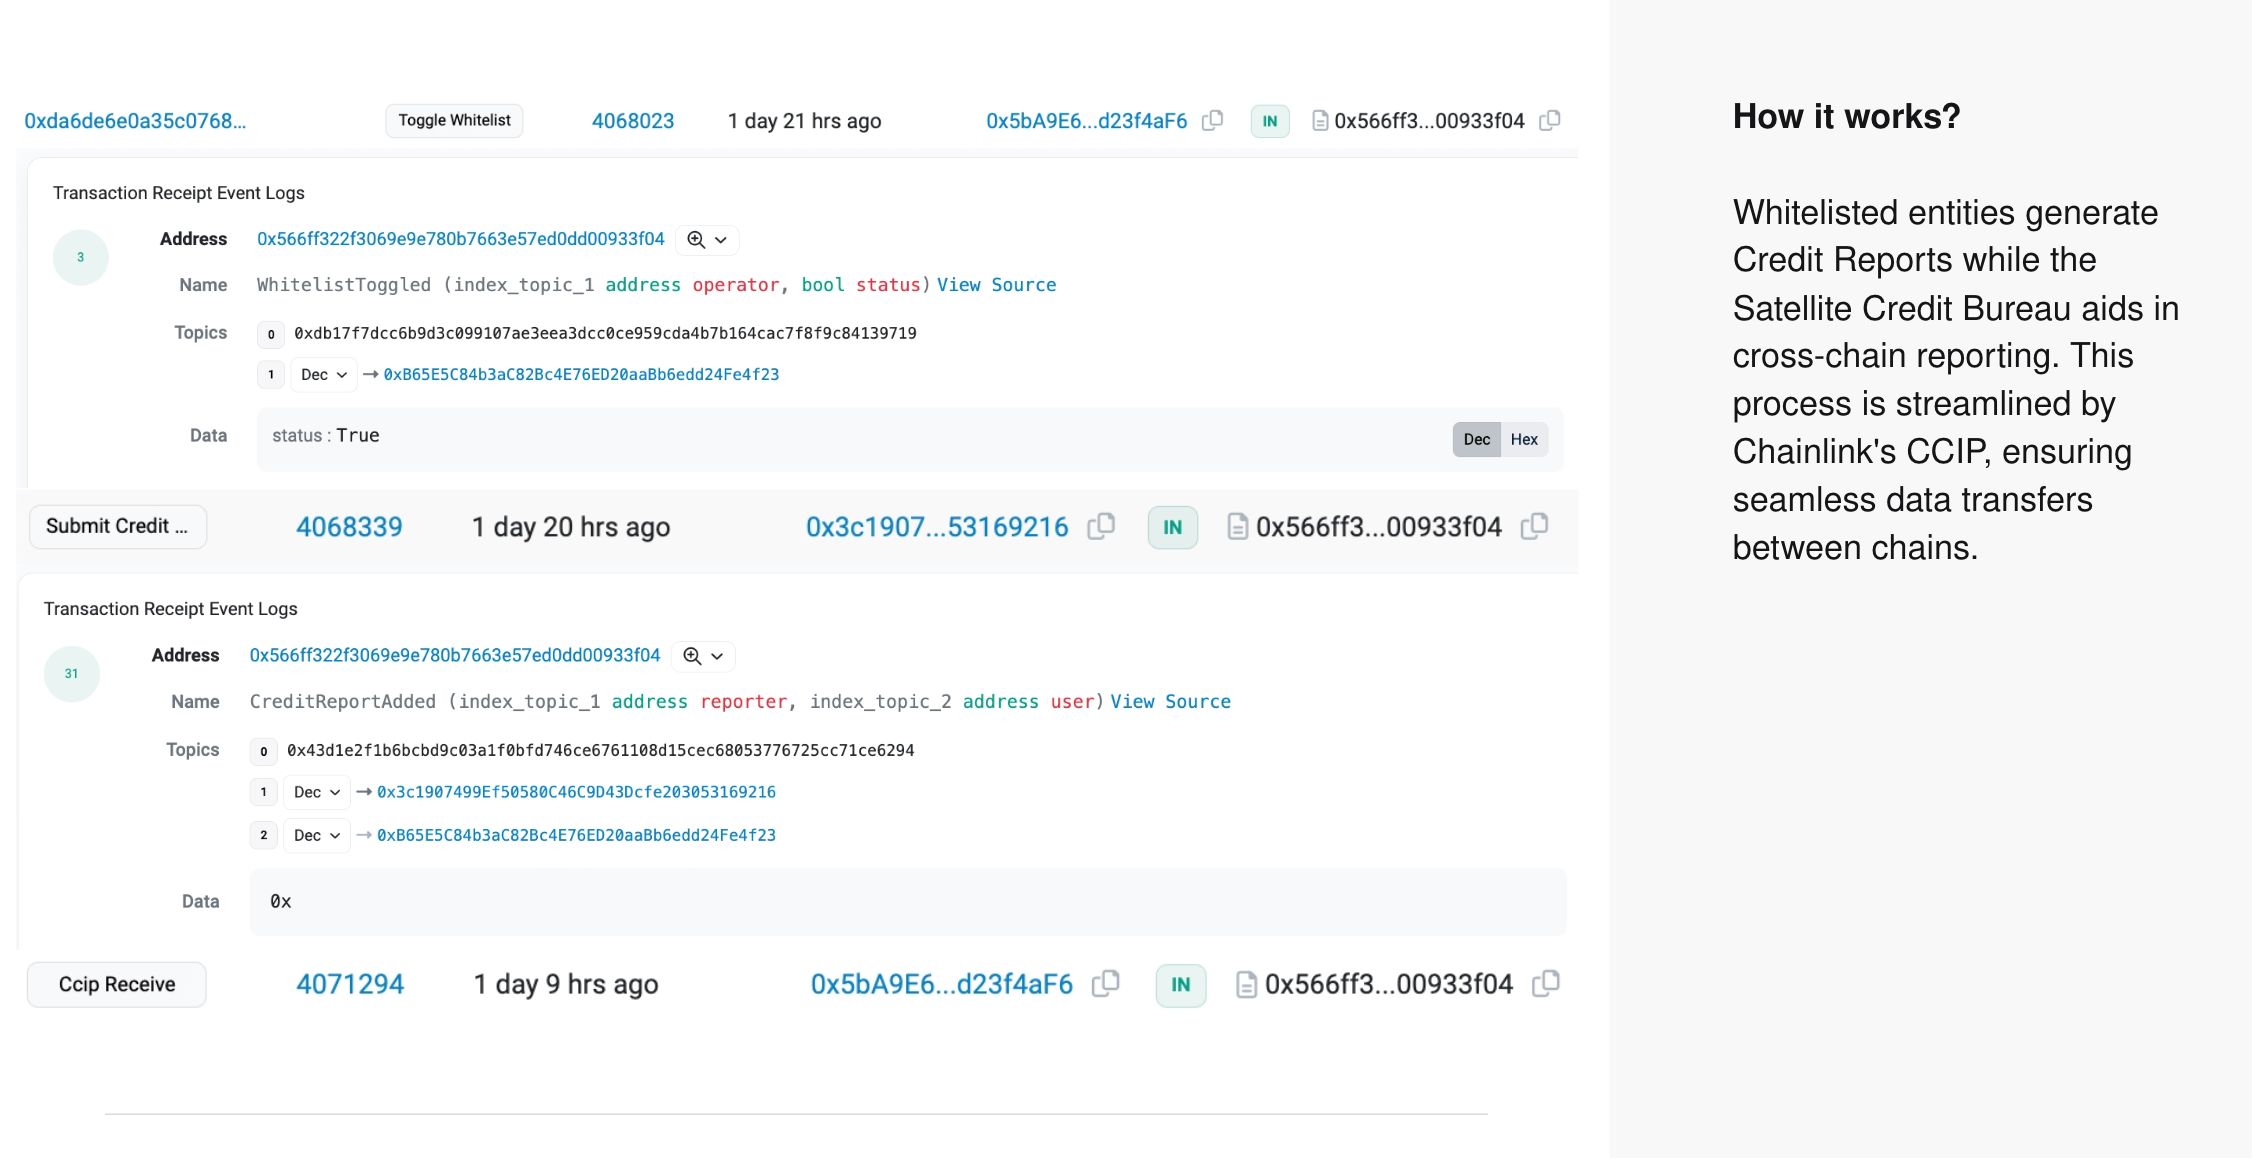2252x1158 pixels.
Task: Open log address link in WhitelistToggled event
Action: [461, 239]
